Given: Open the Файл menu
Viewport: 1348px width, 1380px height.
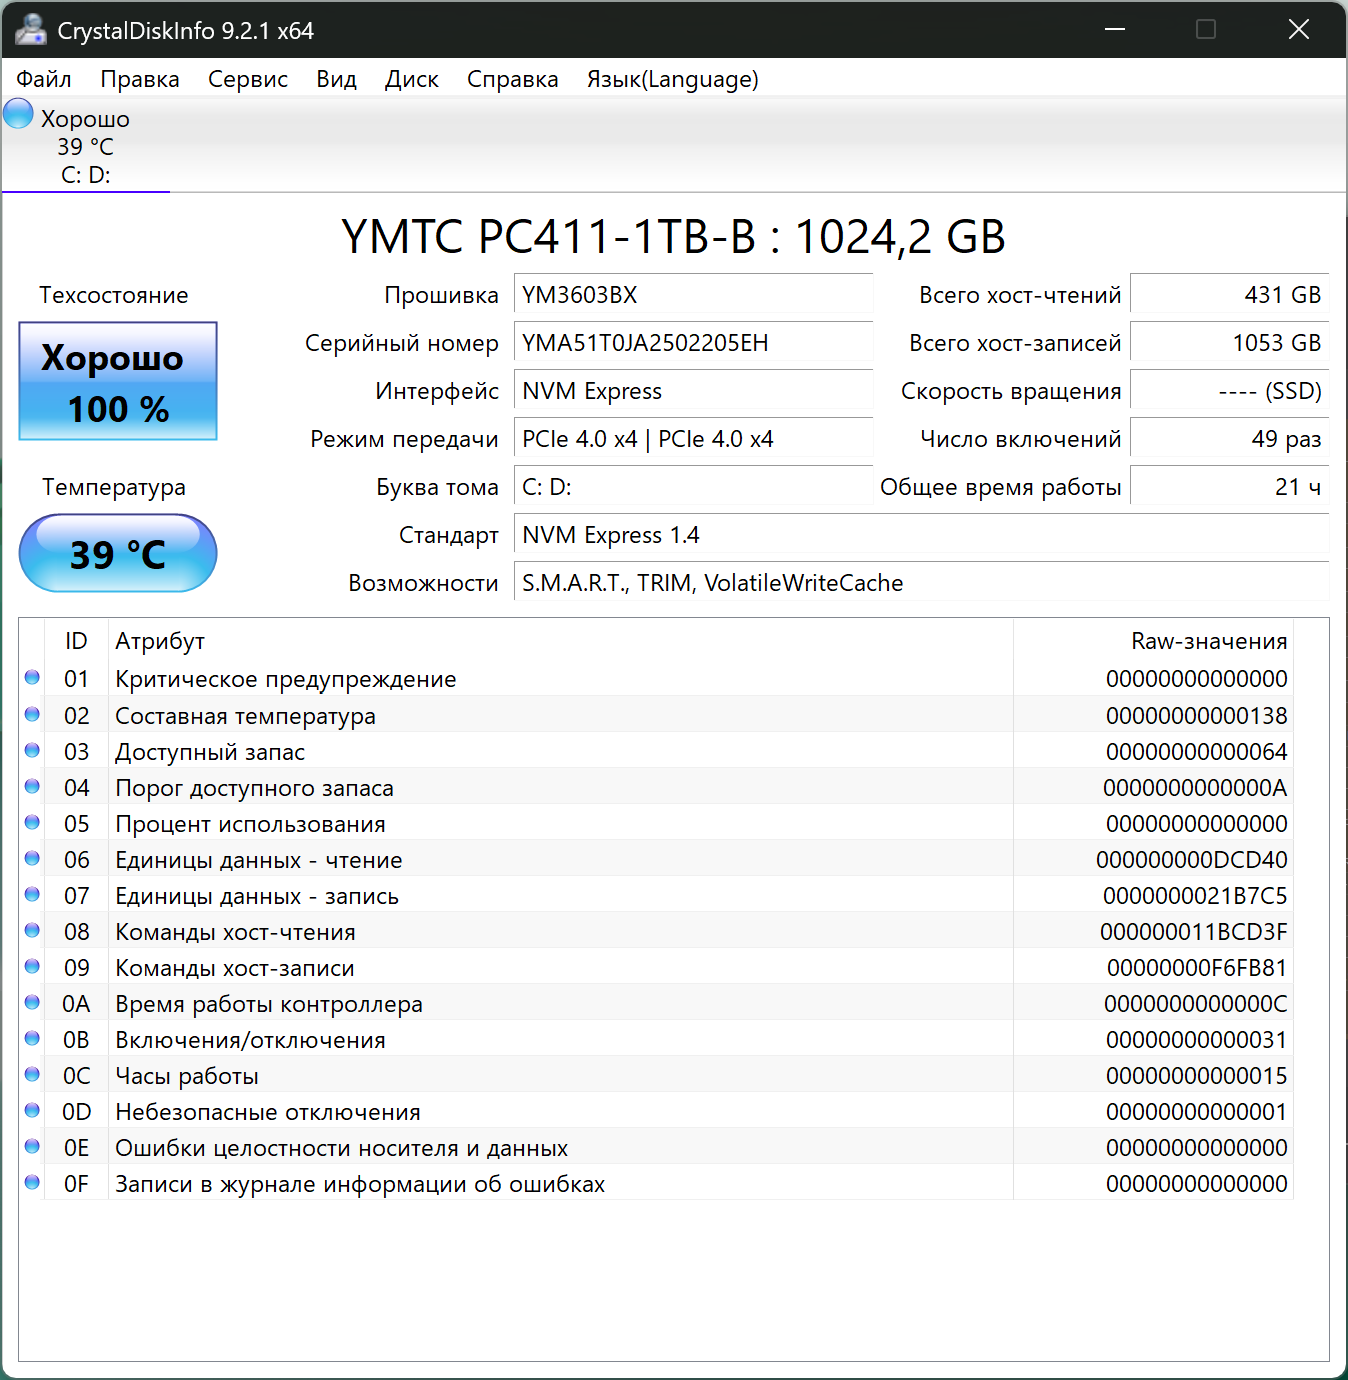Looking at the screenshot, I should coord(44,79).
